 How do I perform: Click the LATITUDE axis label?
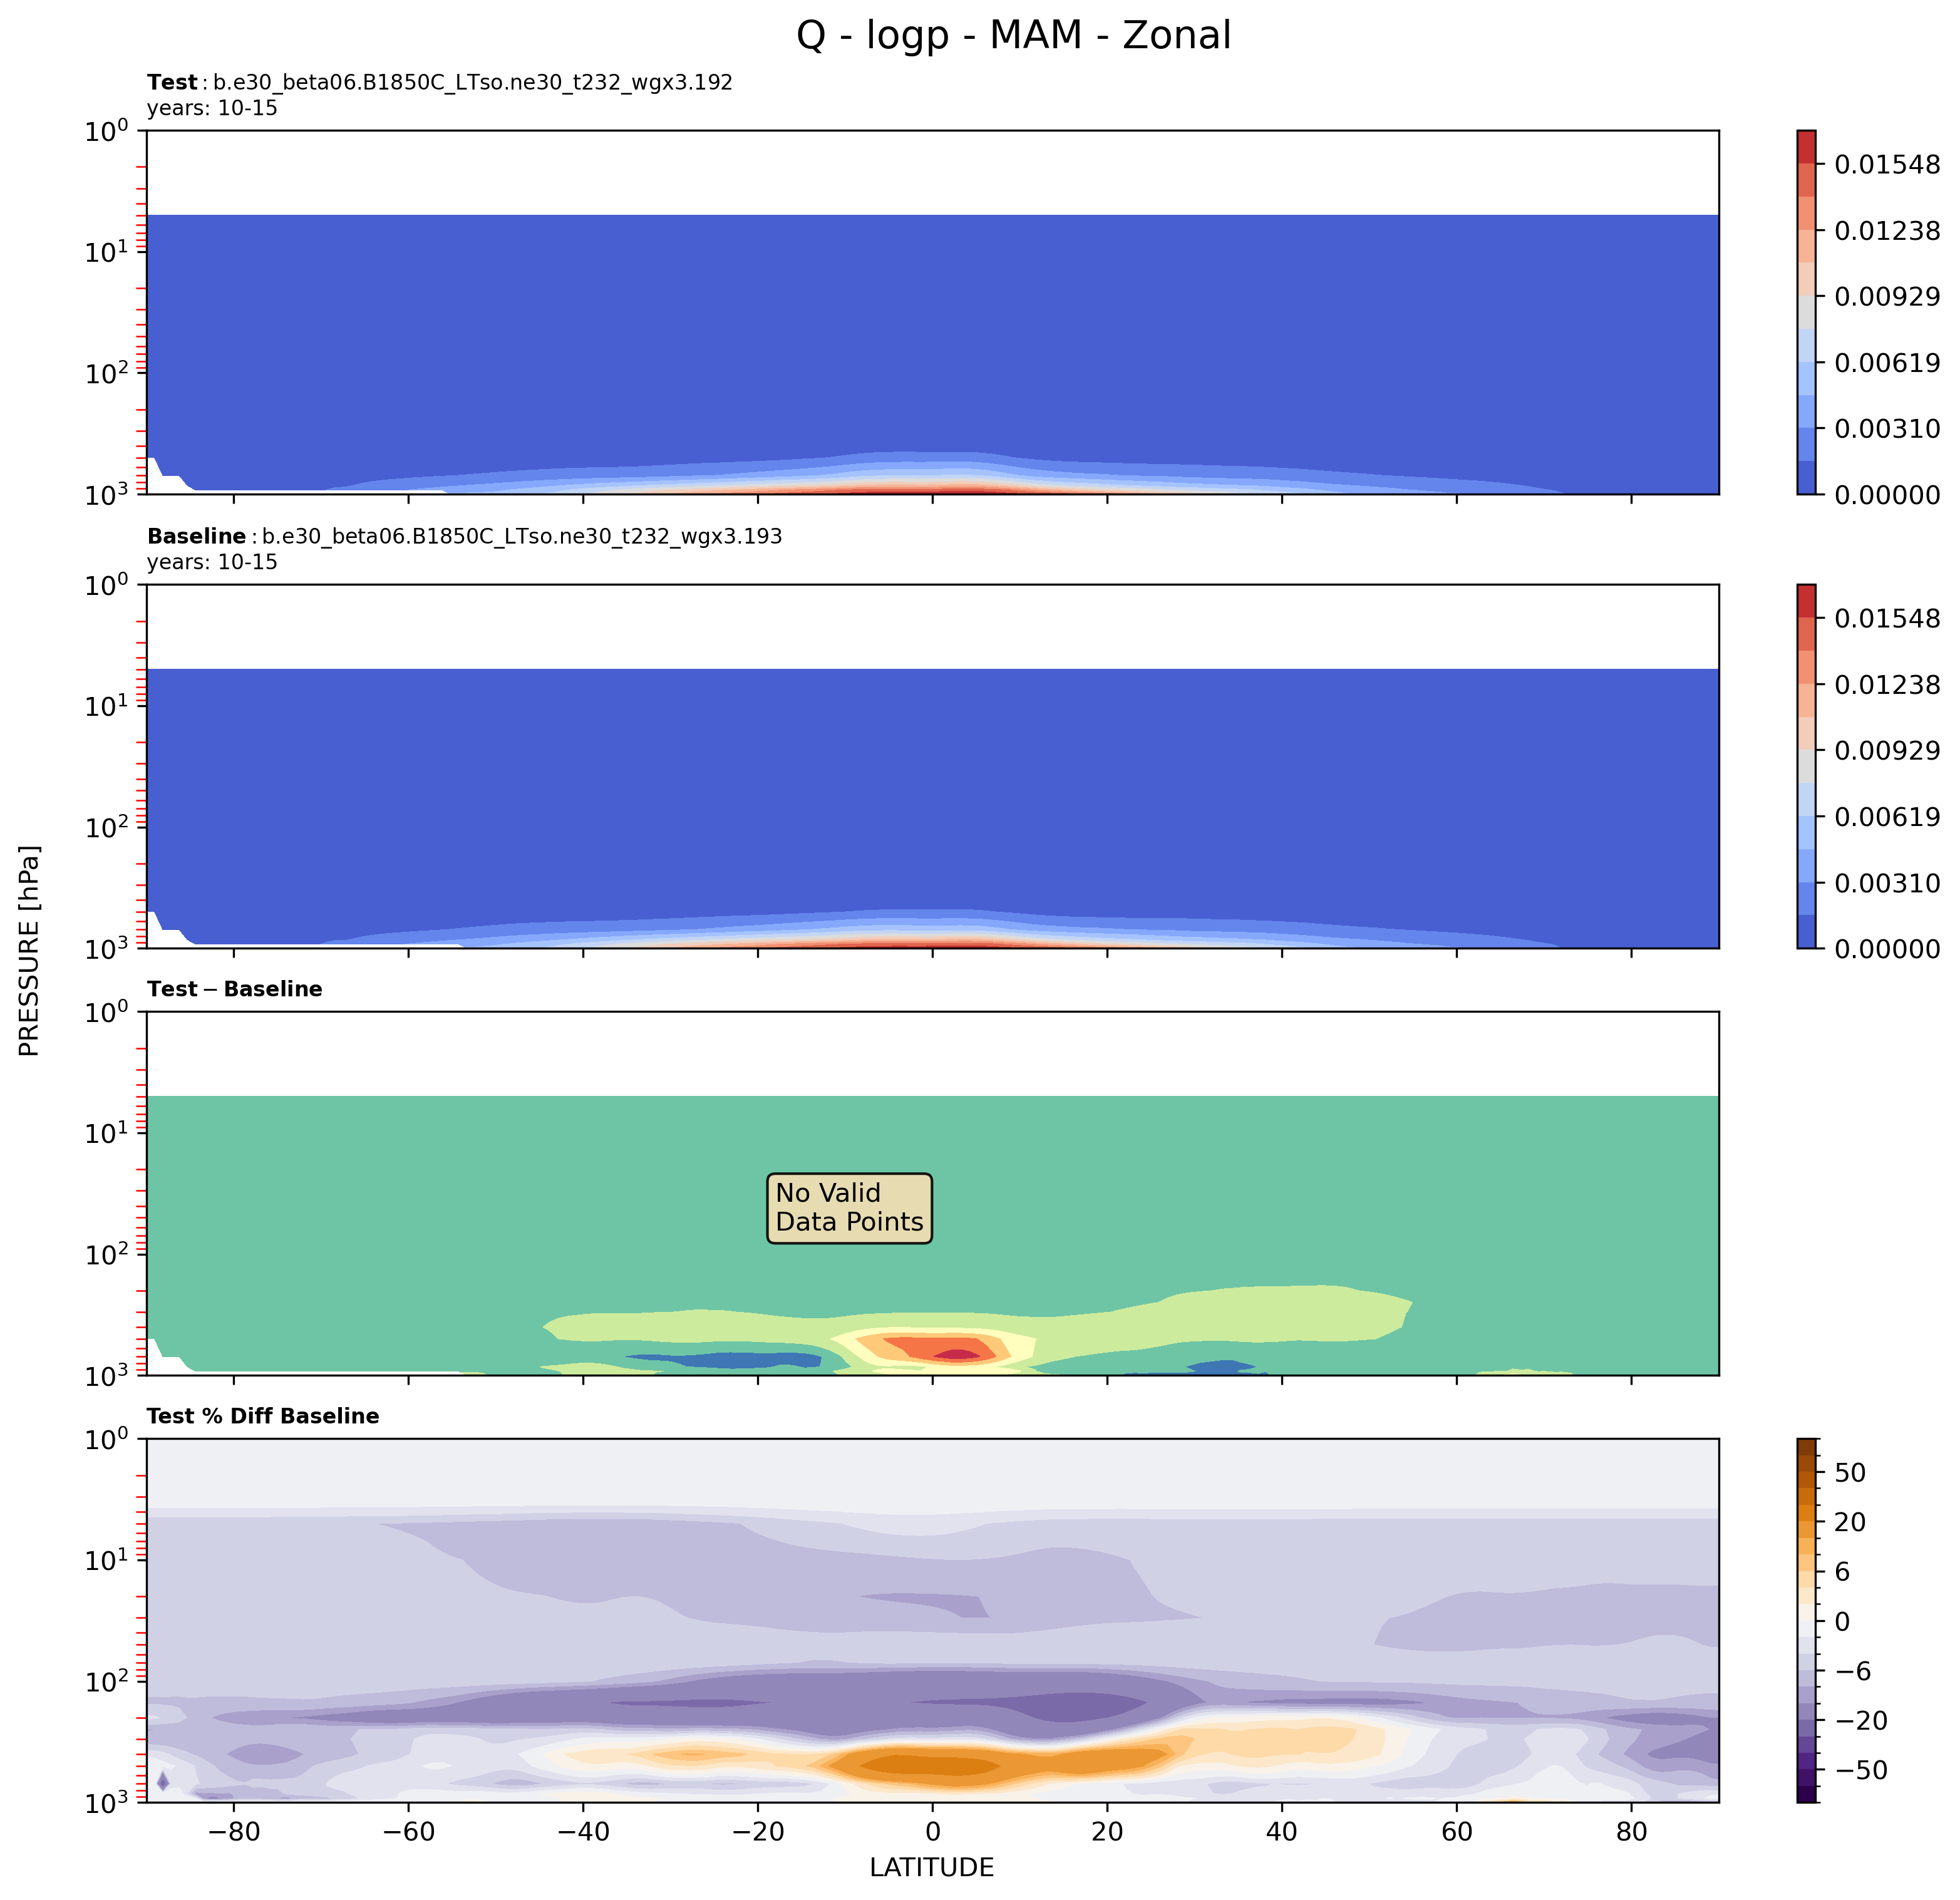(x=931, y=1868)
